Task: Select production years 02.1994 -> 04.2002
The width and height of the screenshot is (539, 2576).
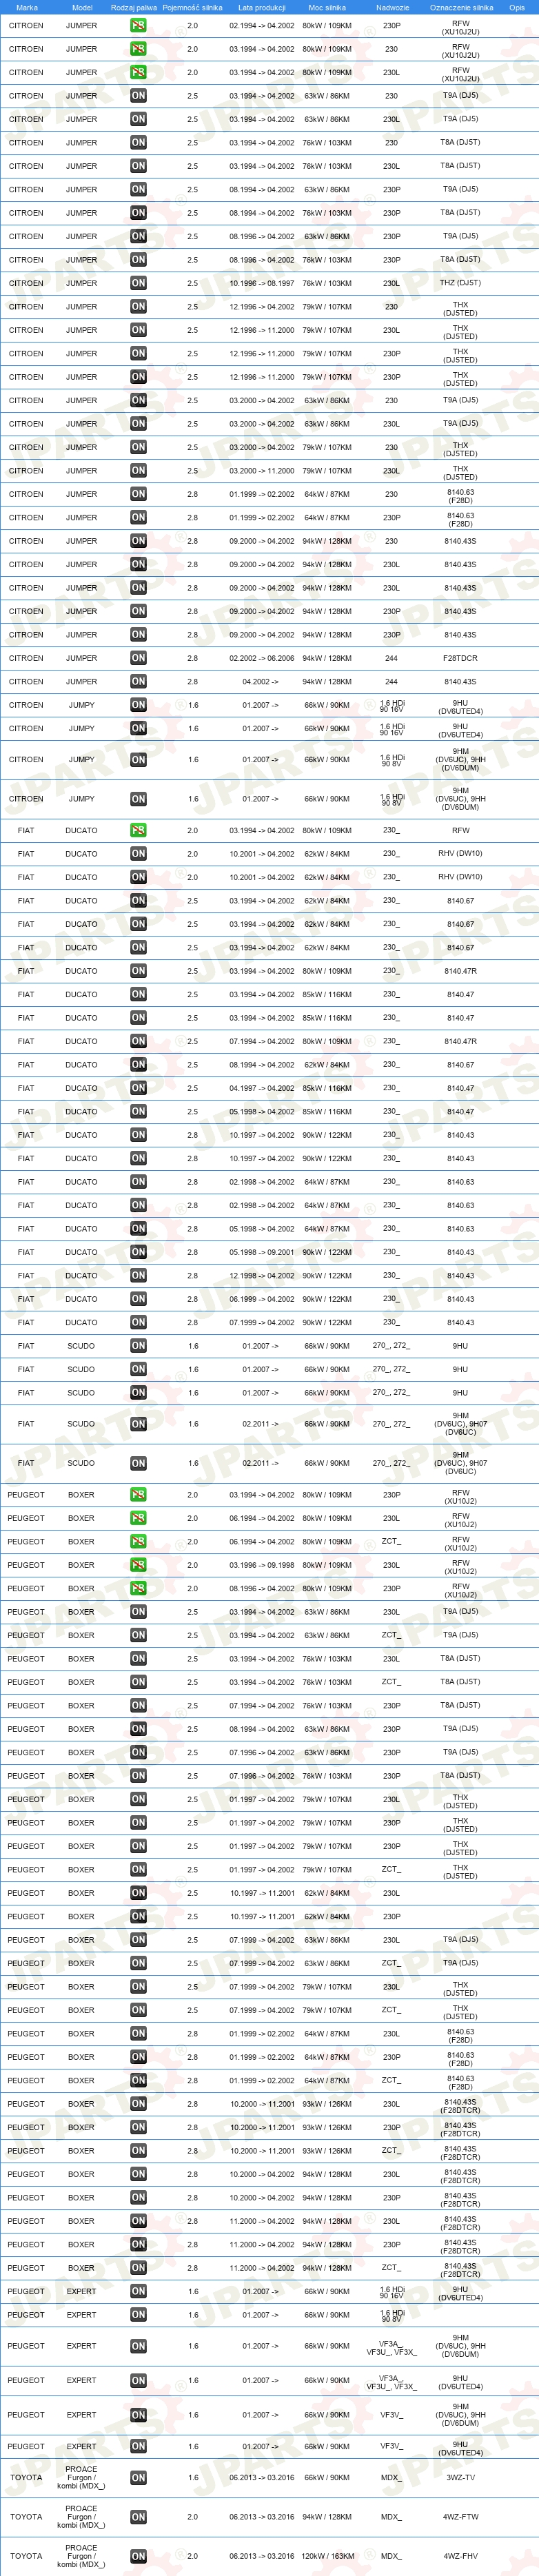Action: (x=262, y=25)
